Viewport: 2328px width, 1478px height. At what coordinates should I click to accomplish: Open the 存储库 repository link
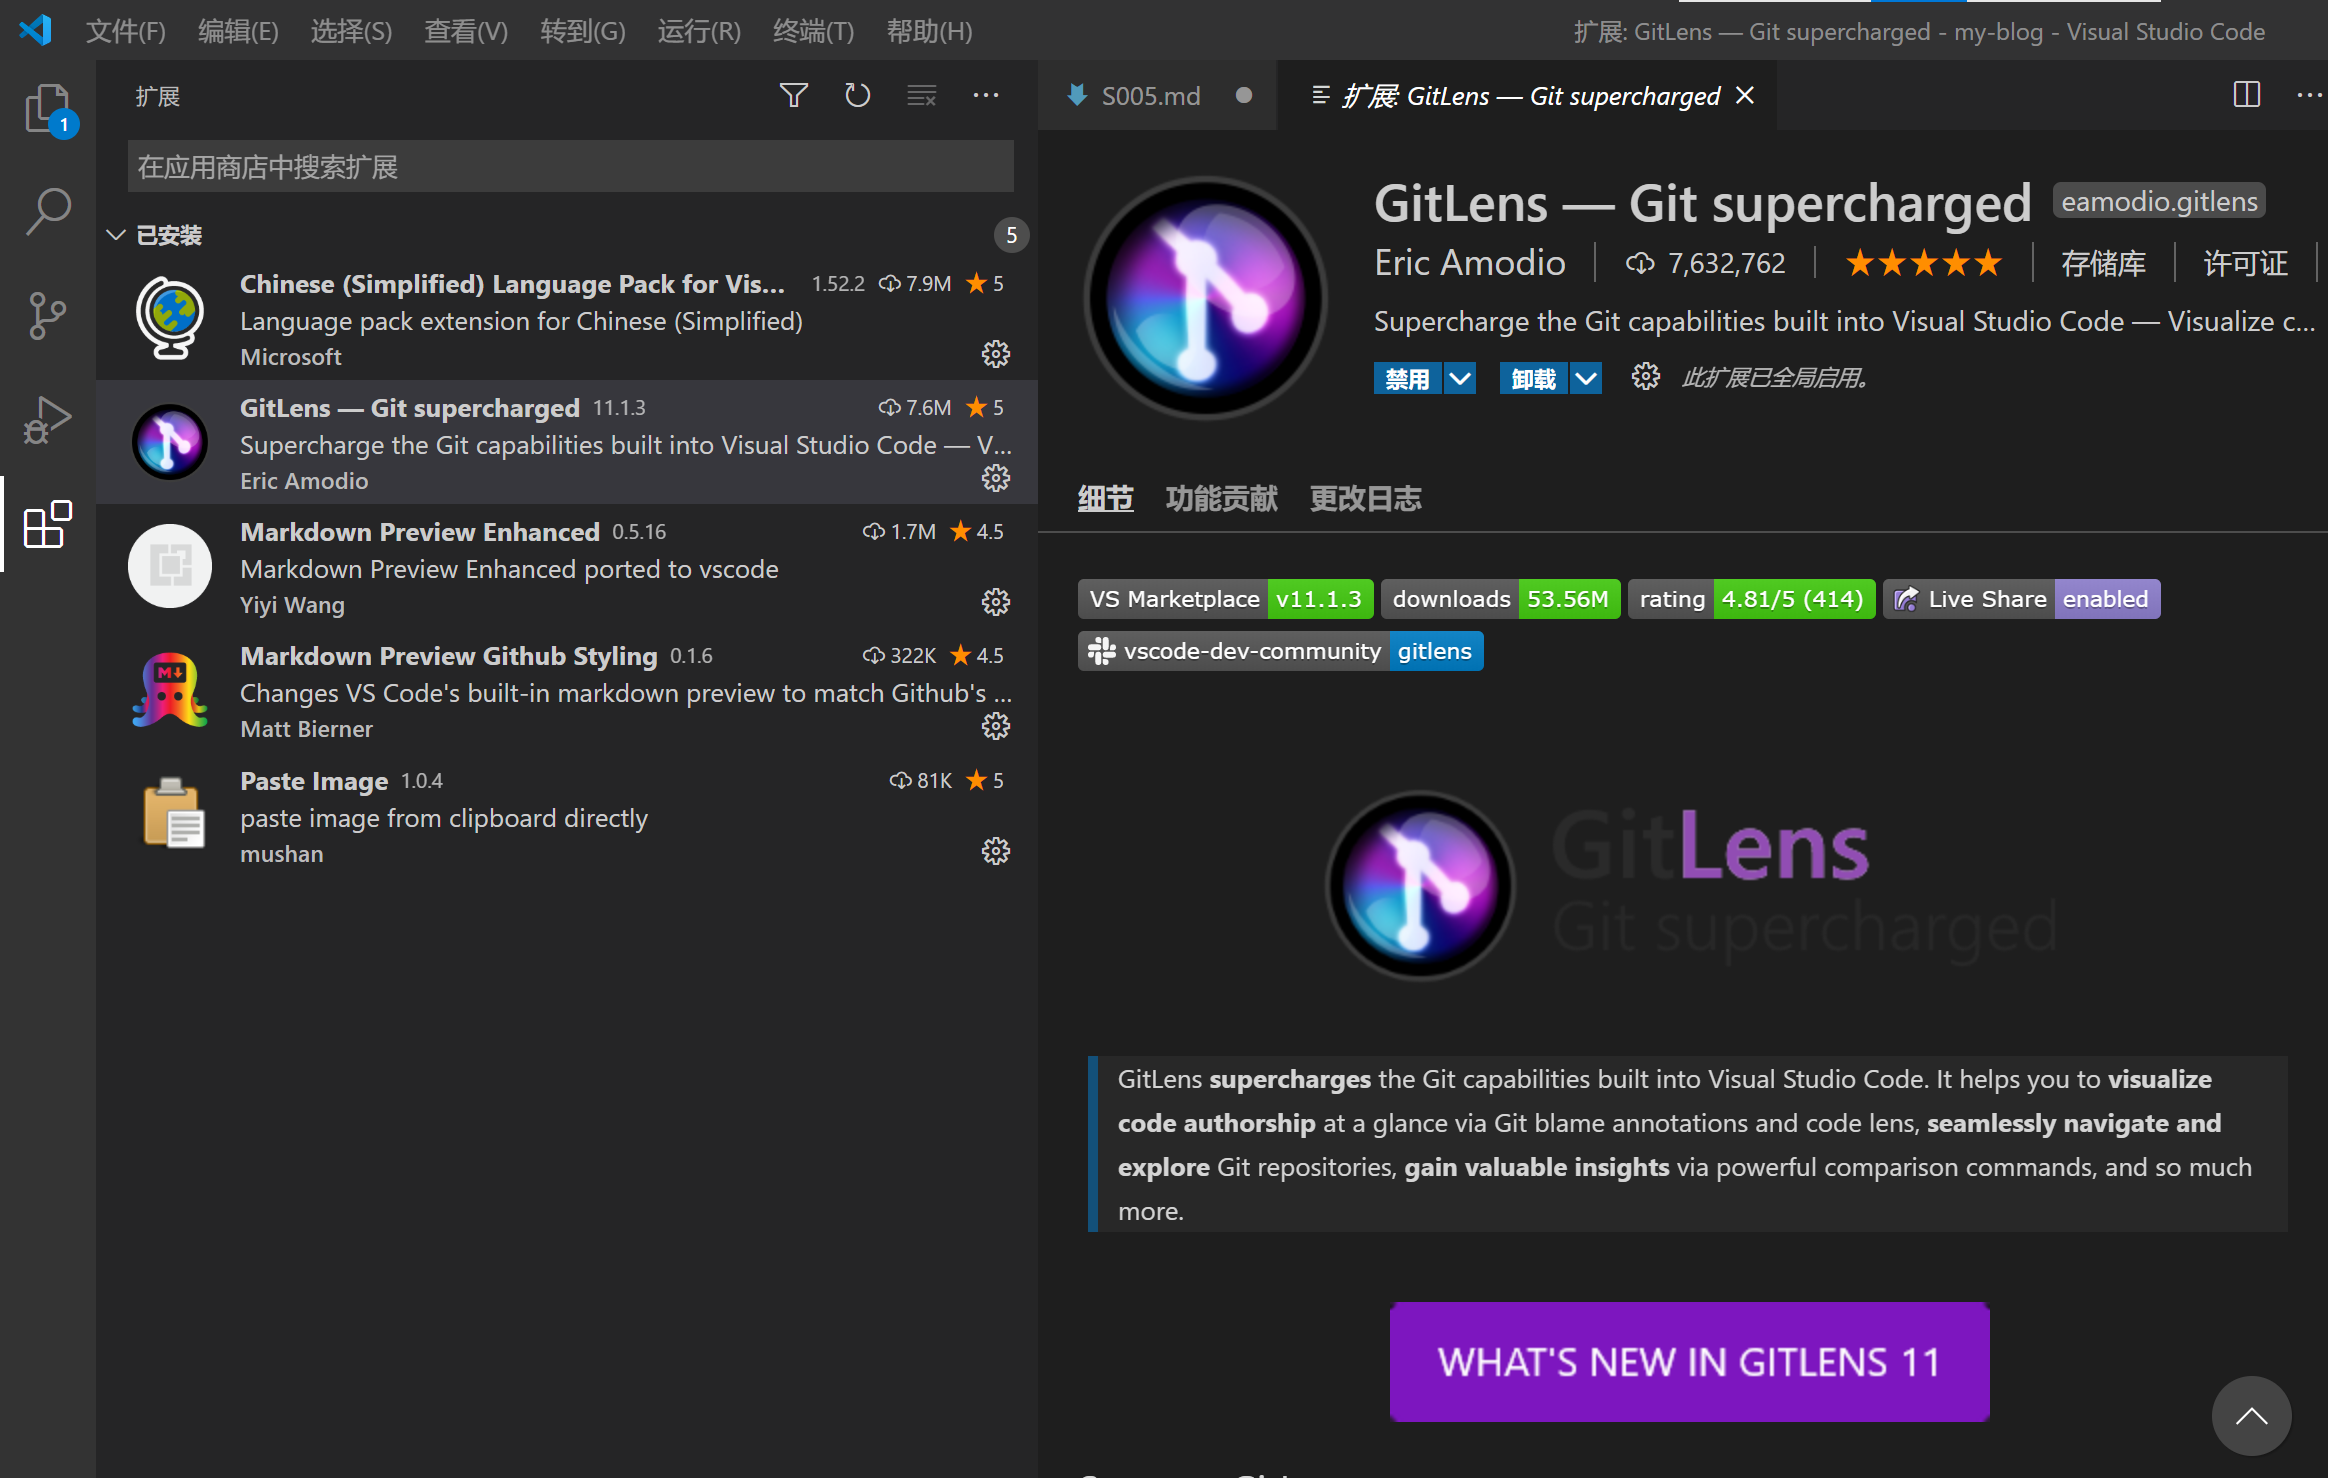click(2103, 263)
